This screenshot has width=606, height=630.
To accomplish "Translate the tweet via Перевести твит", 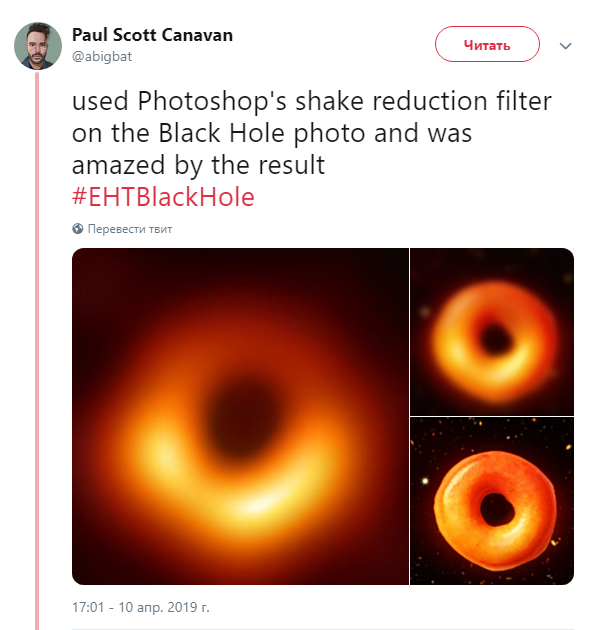I will (x=130, y=229).
